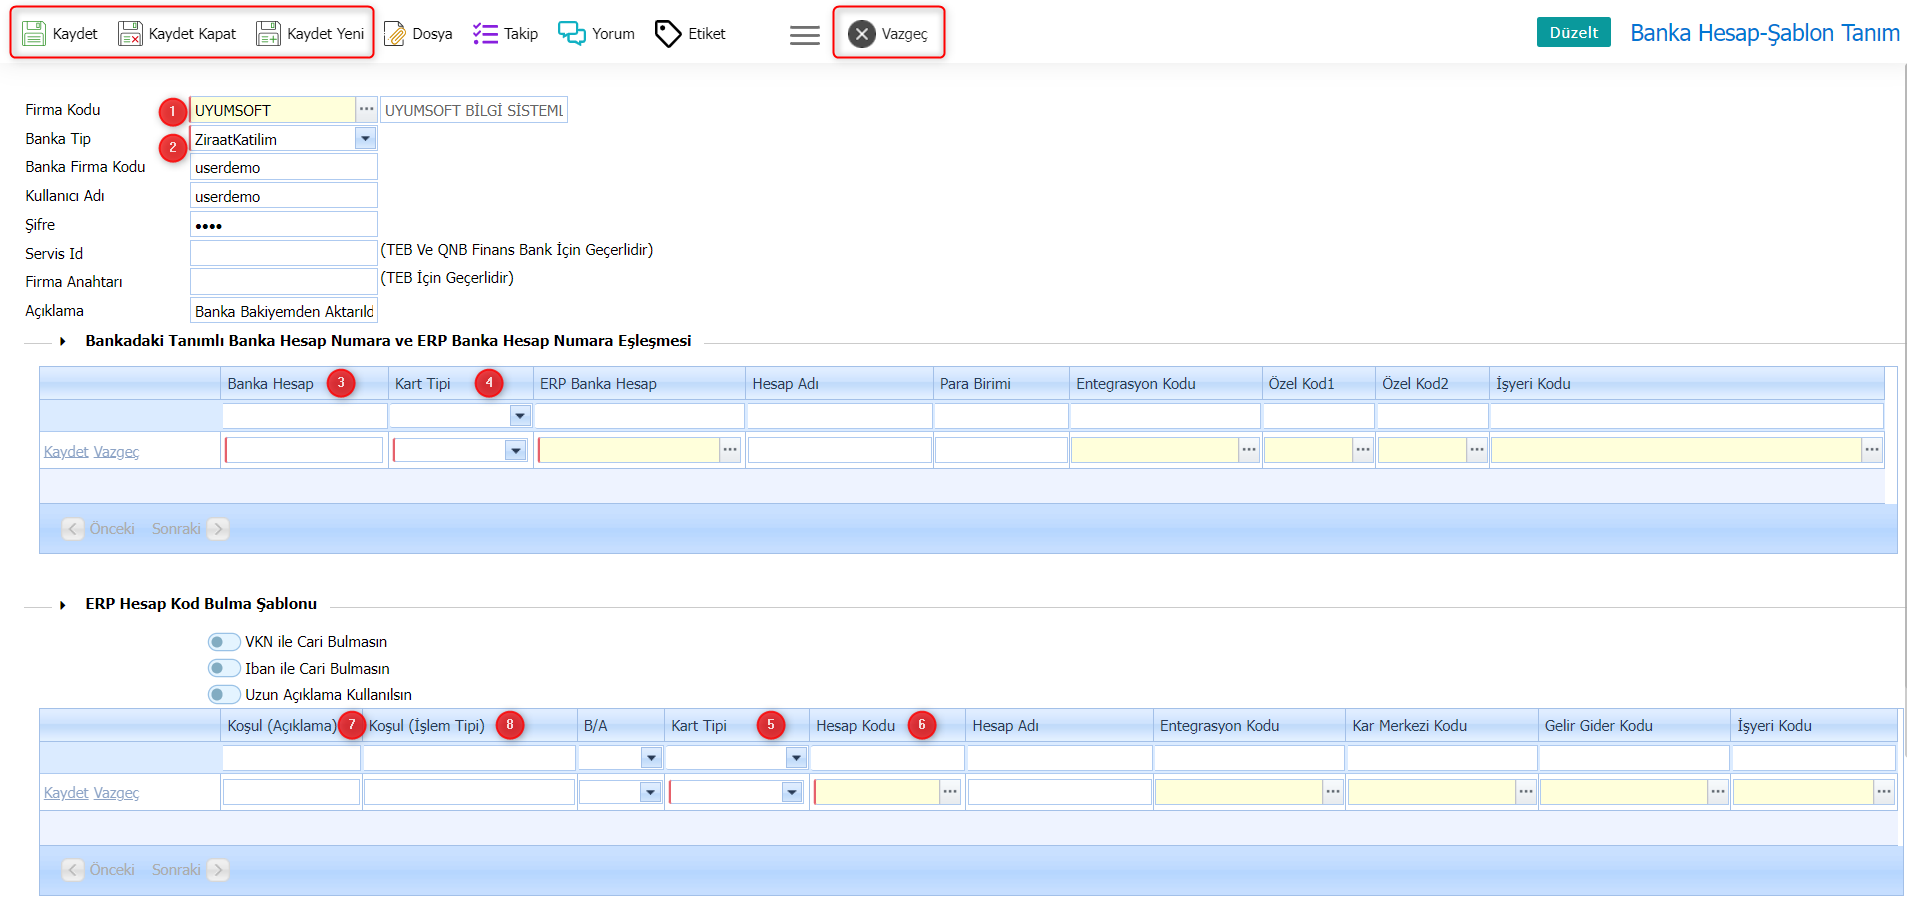
Task: Click Para Birimi input in edit row
Action: pos(1001,450)
